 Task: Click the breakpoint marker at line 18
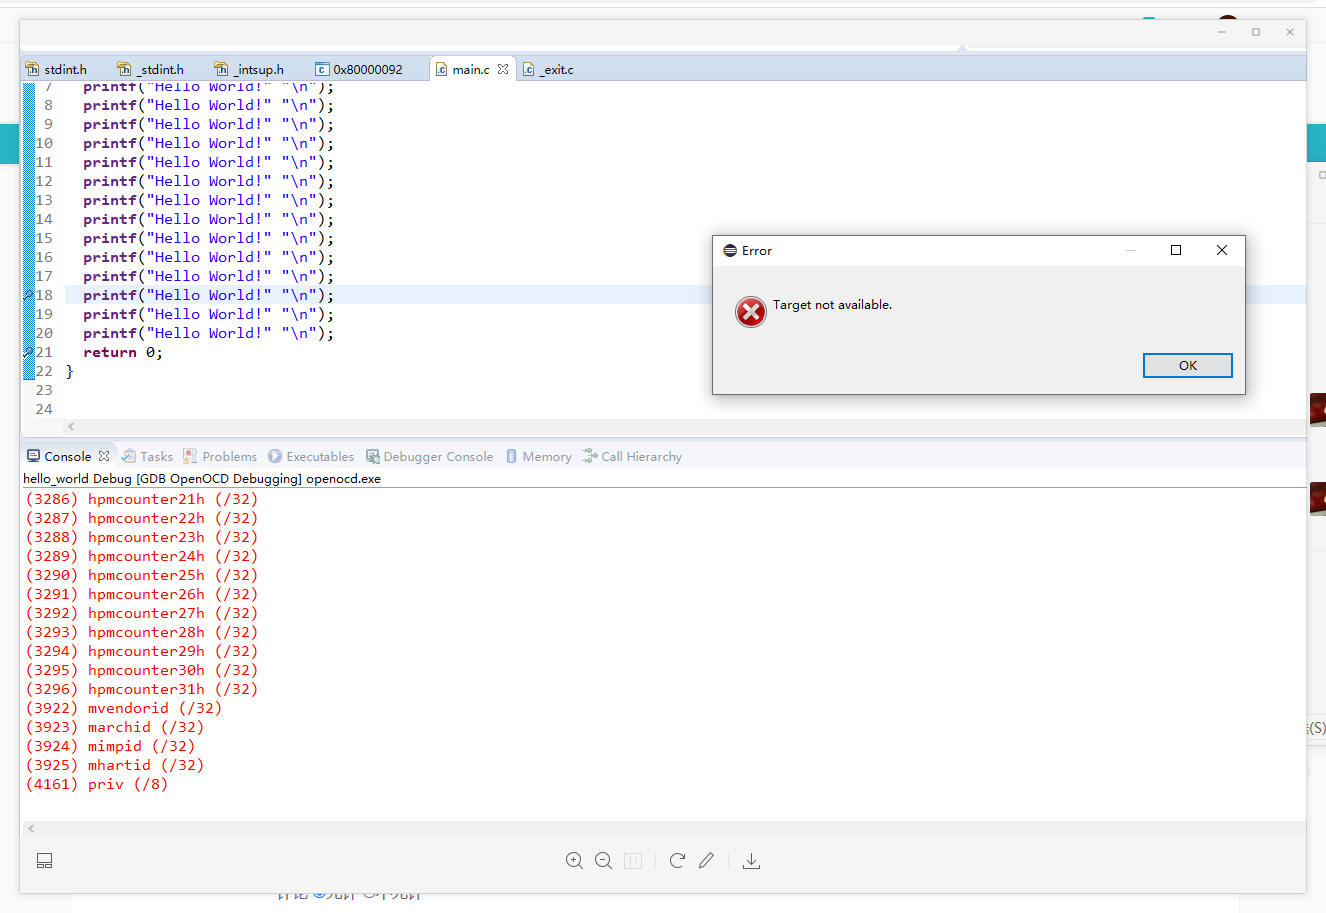coord(29,295)
